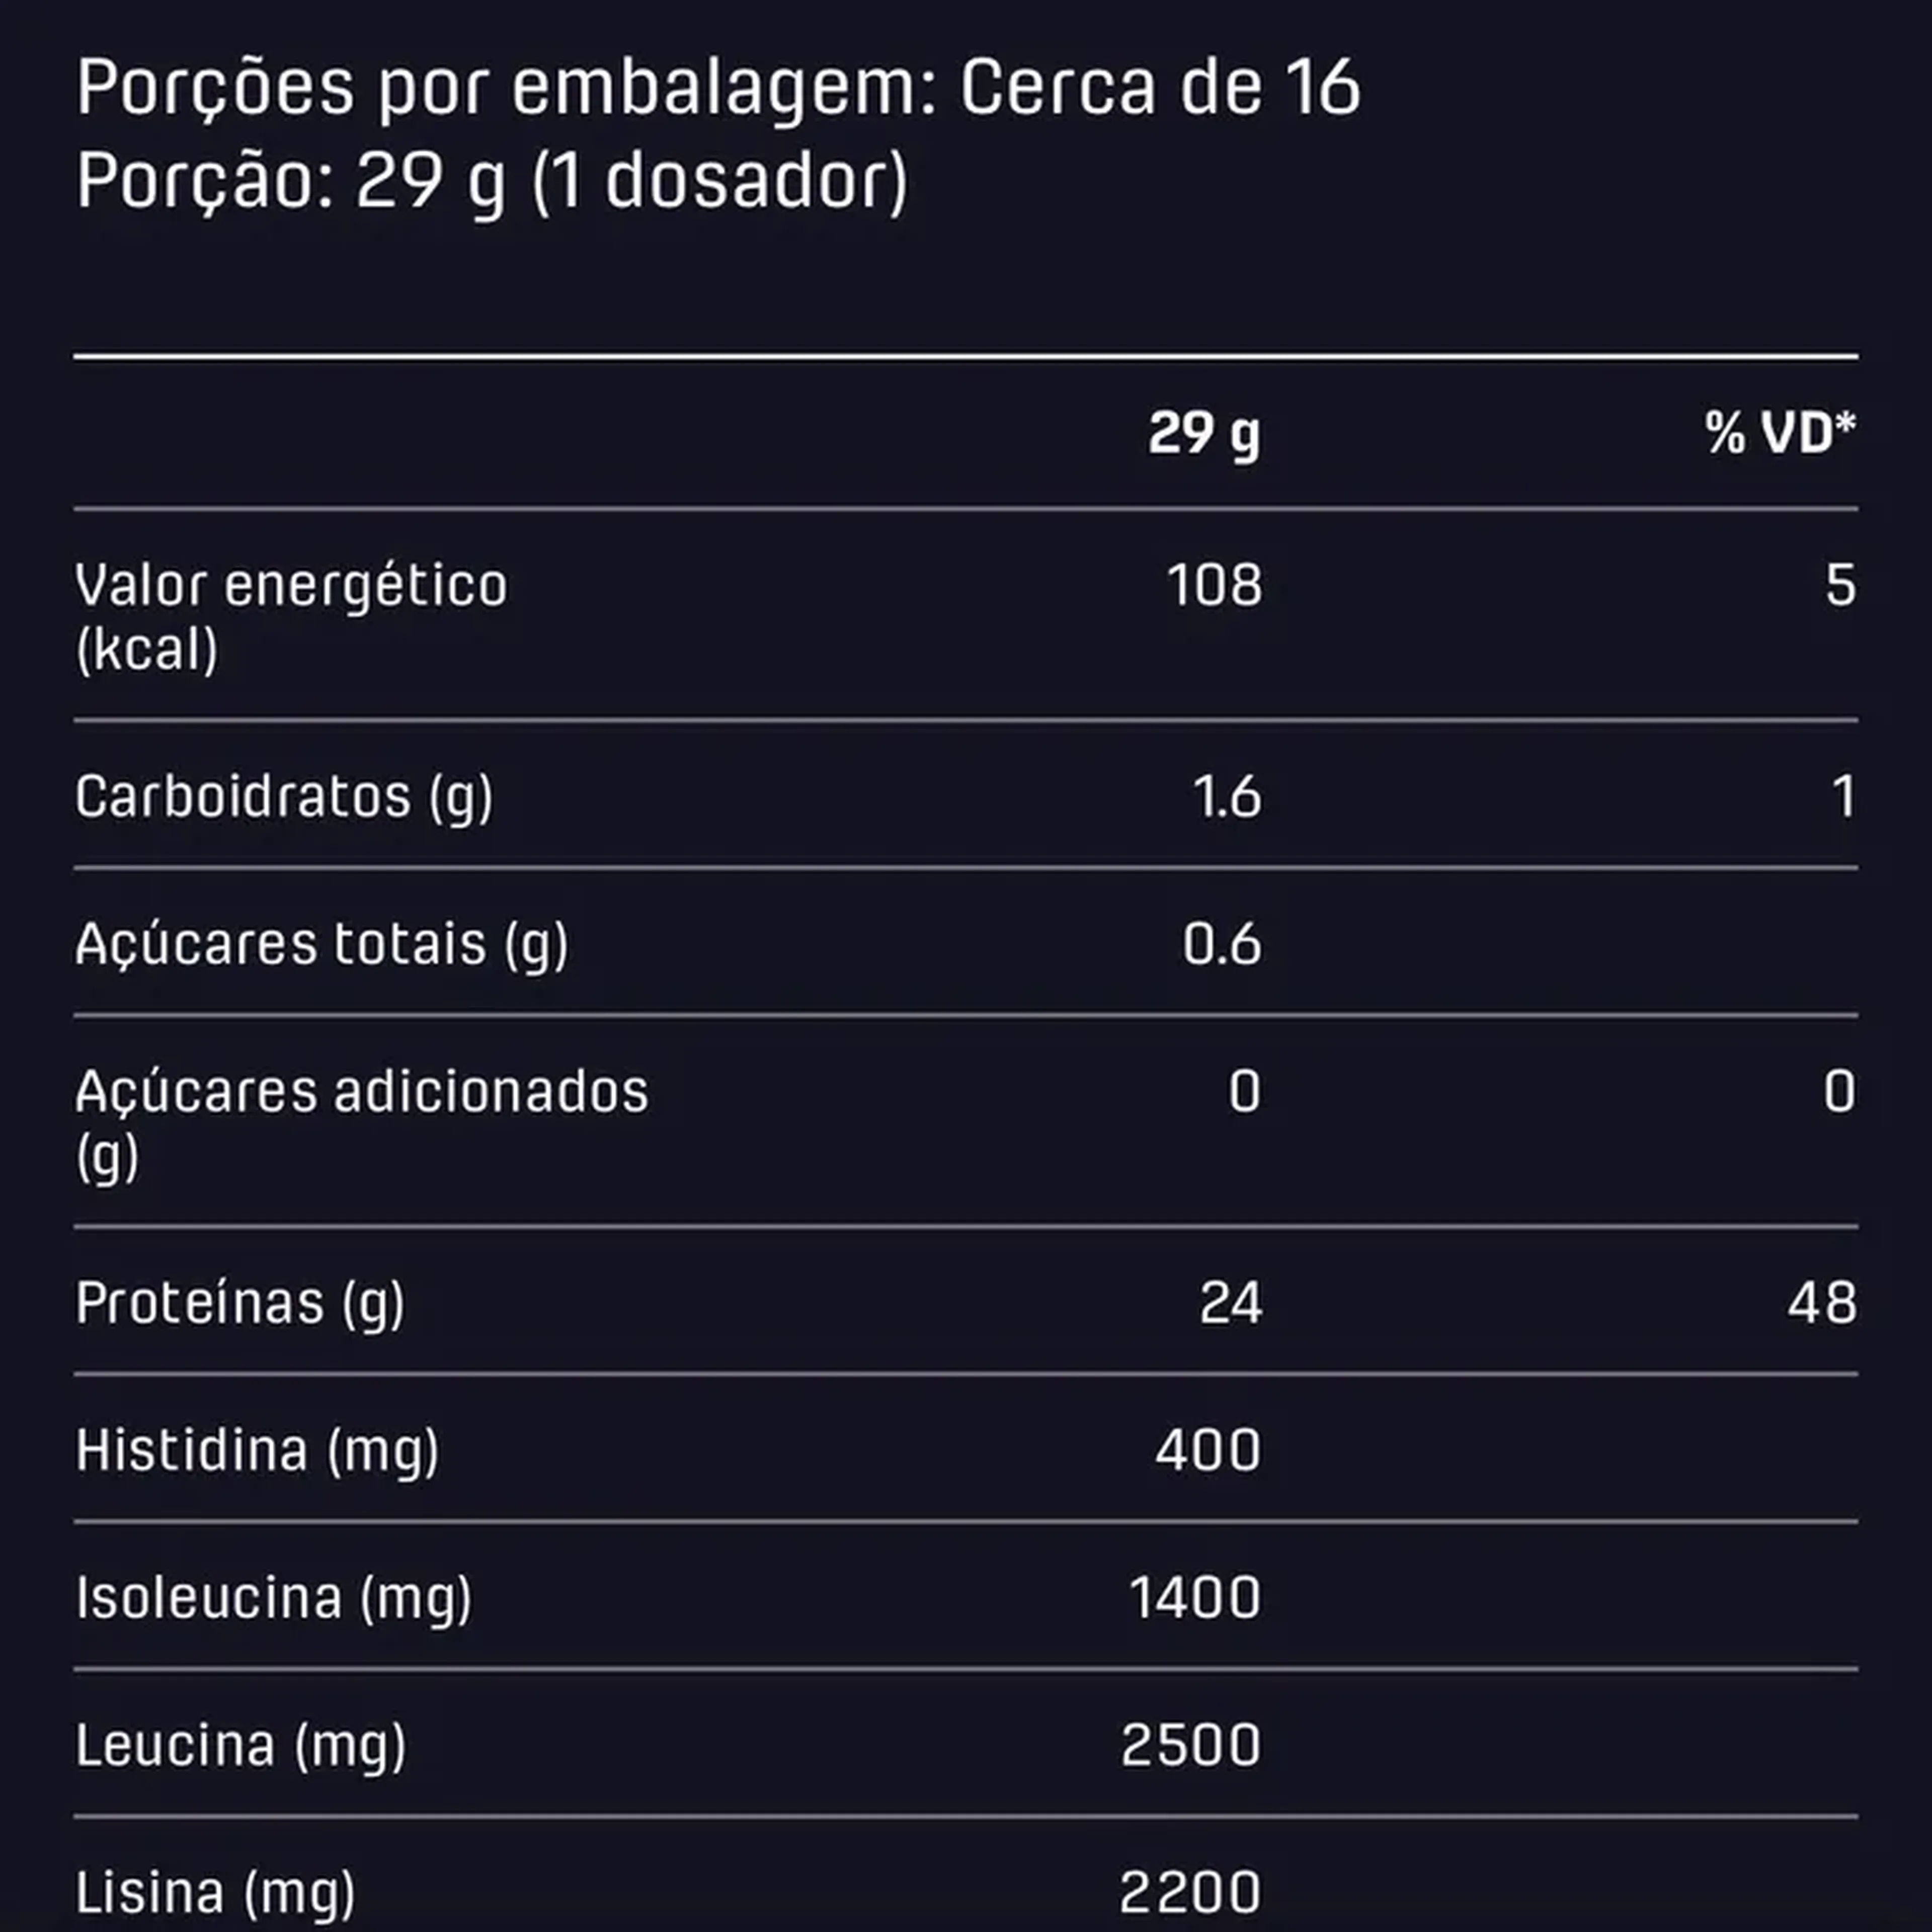The width and height of the screenshot is (1932, 1932).
Task: Click the 108 kcal value
Action: [1214, 585]
